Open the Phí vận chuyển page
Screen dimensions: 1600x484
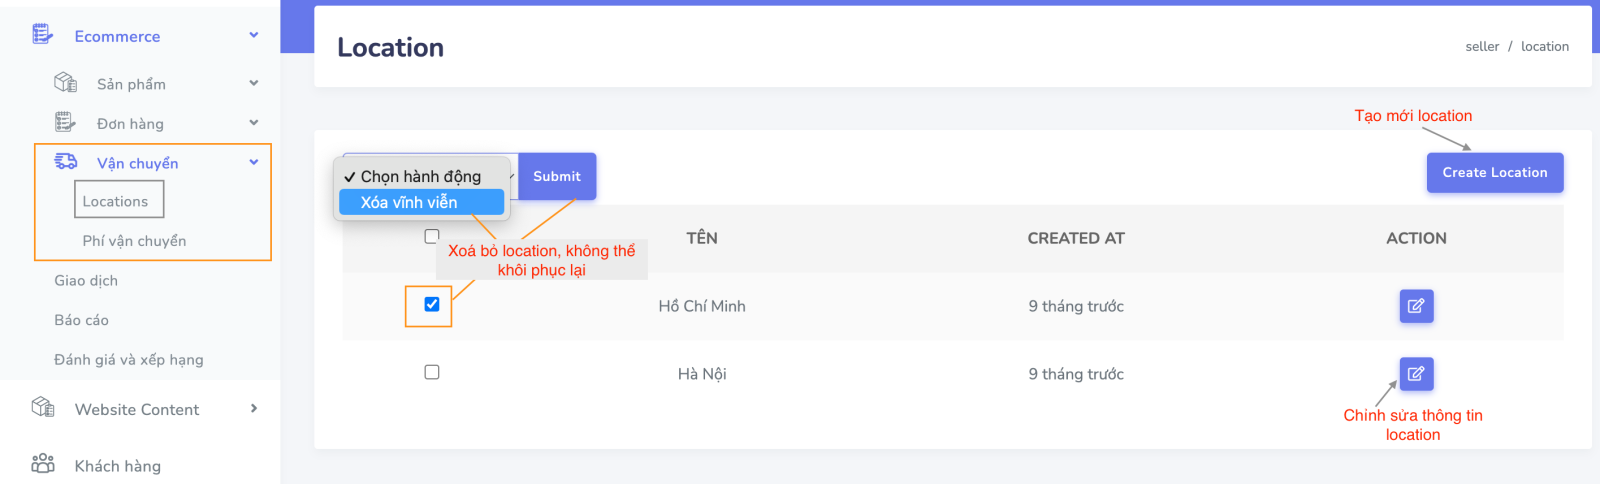tap(134, 241)
